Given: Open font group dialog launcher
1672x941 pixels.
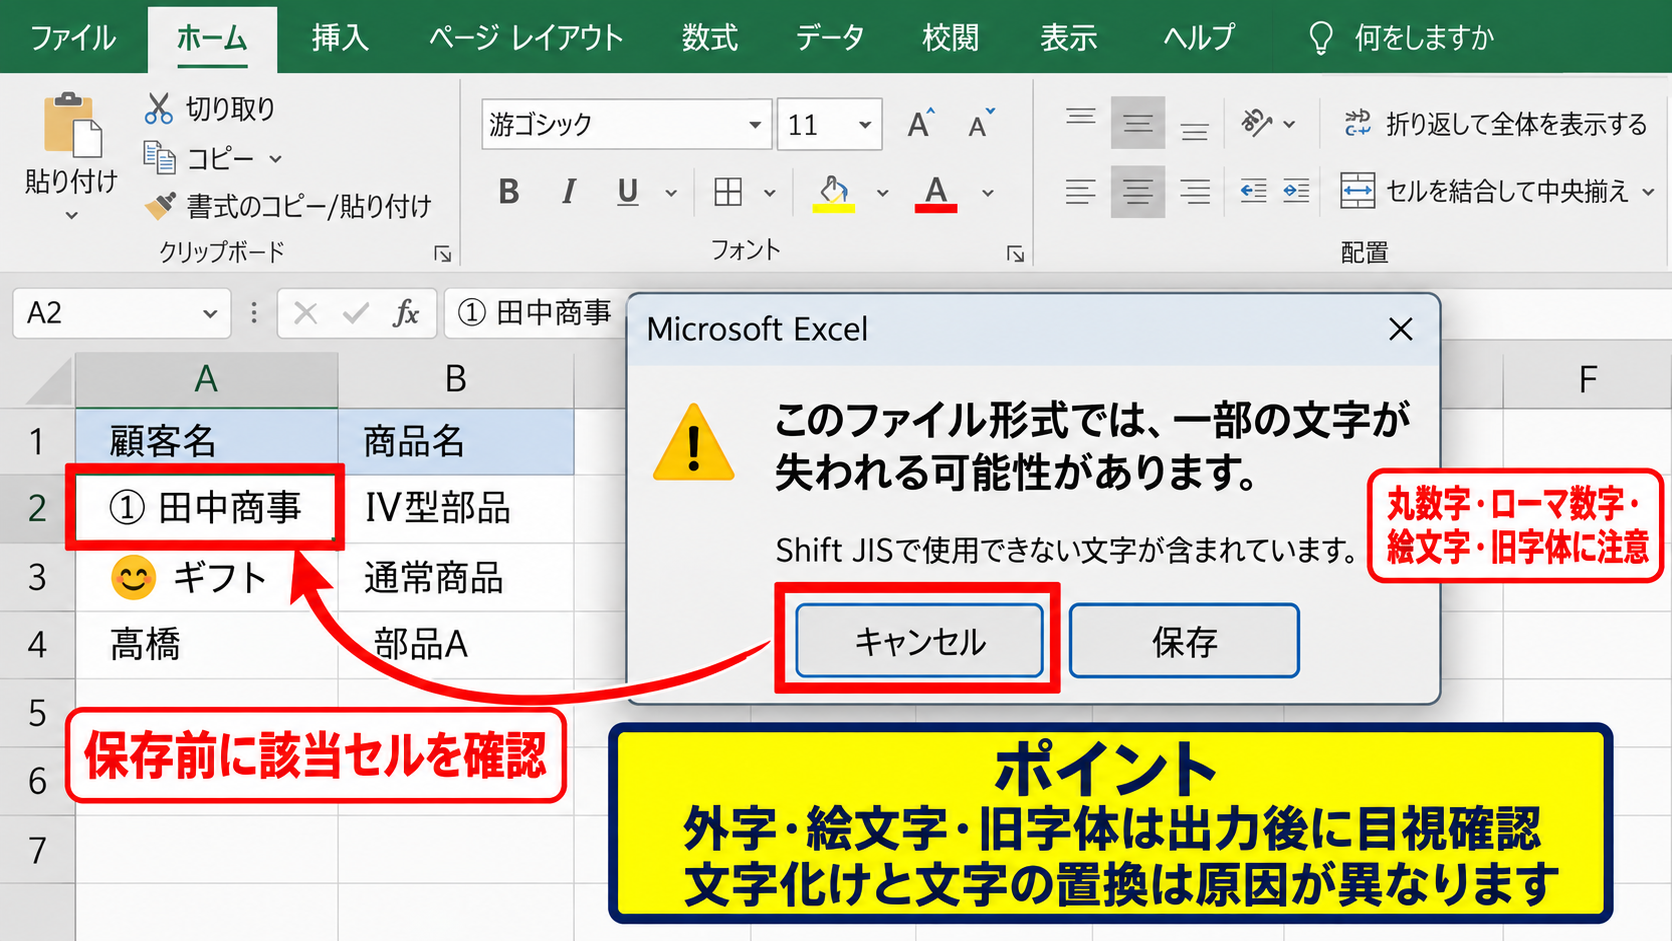Looking at the screenshot, I should point(1015,254).
